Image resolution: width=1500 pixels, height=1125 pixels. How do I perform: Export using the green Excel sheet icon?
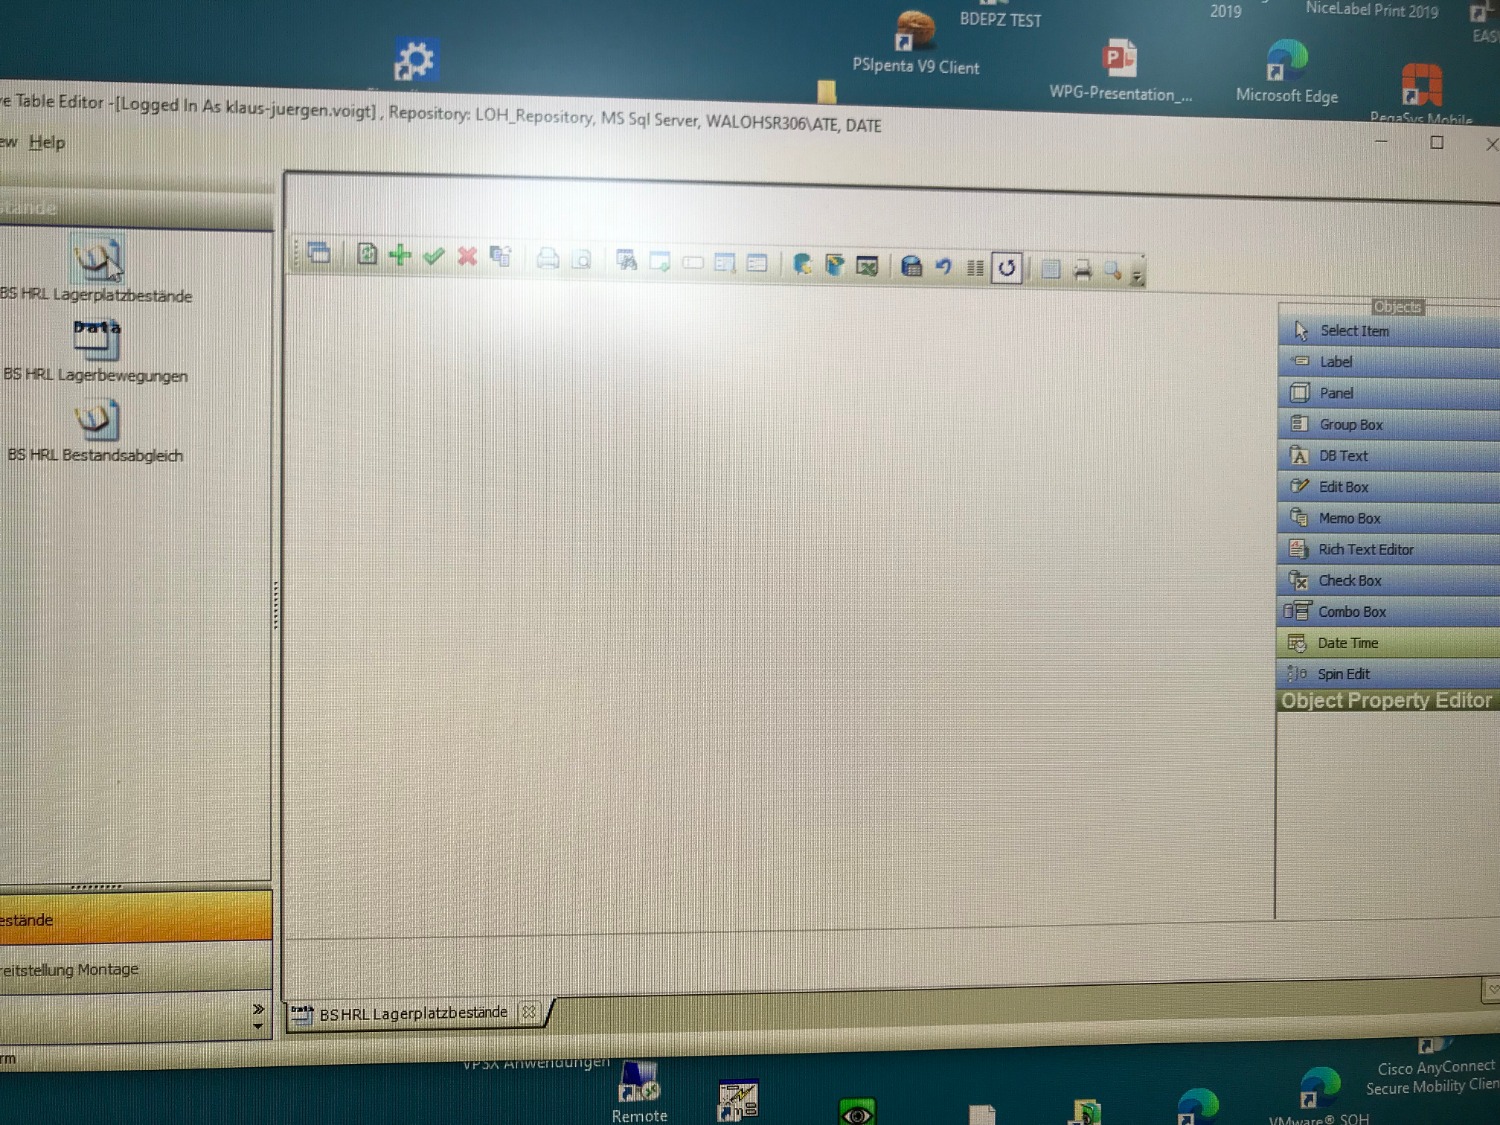coord(867,266)
